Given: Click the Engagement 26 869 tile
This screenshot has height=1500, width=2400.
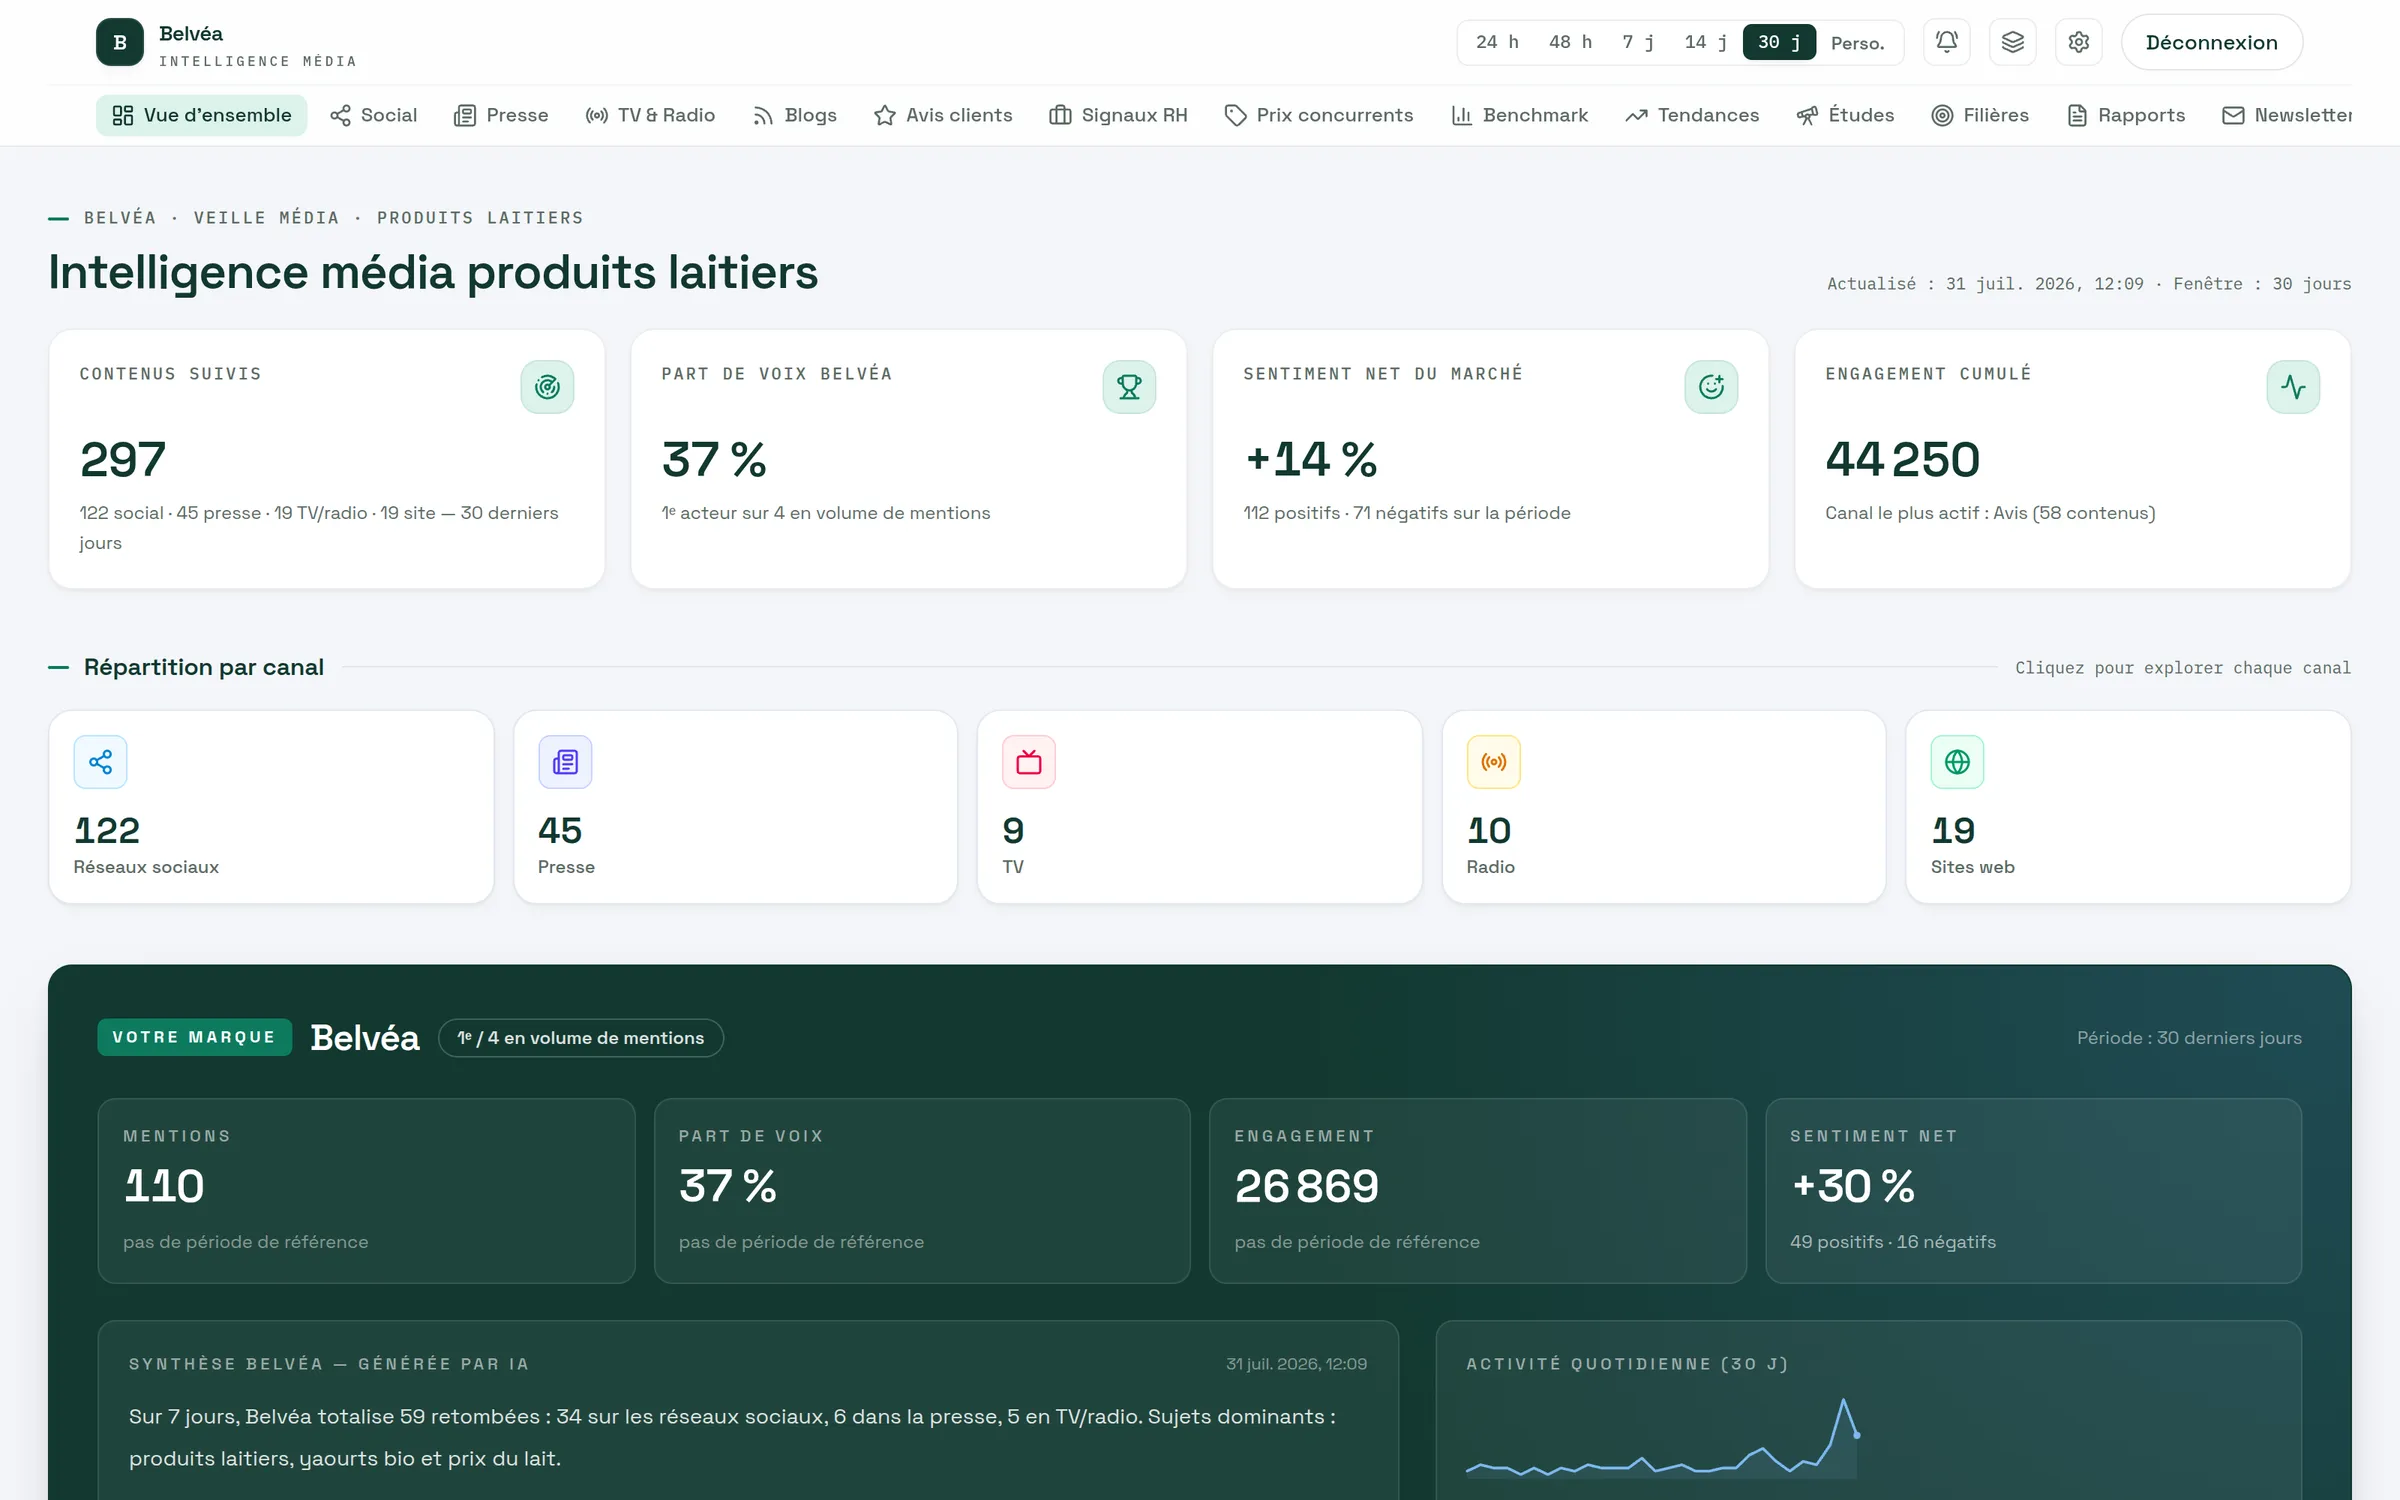Looking at the screenshot, I should pyautogui.click(x=1478, y=1191).
